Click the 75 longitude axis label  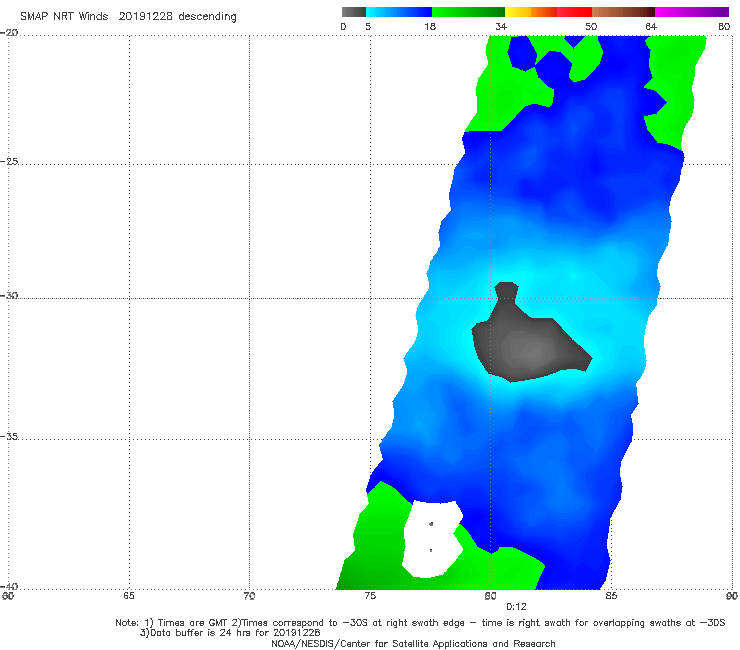pos(370,596)
